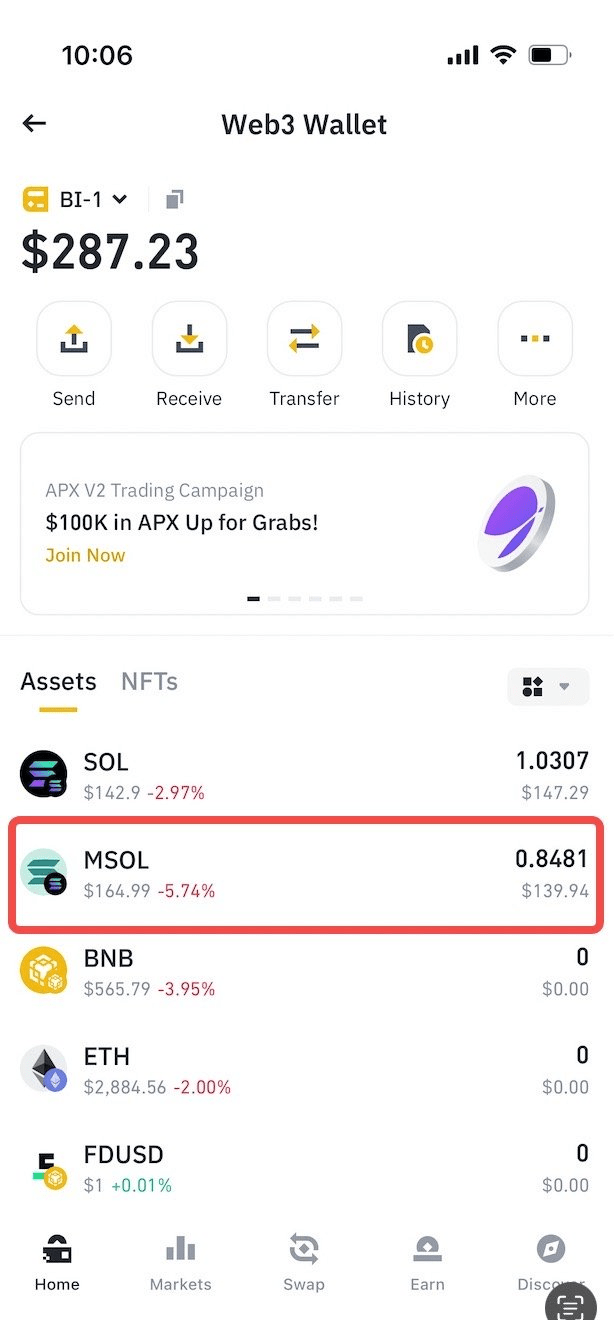Open the asset view layout dropdown
This screenshot has width=614, height=1320.
click(547, 687)
